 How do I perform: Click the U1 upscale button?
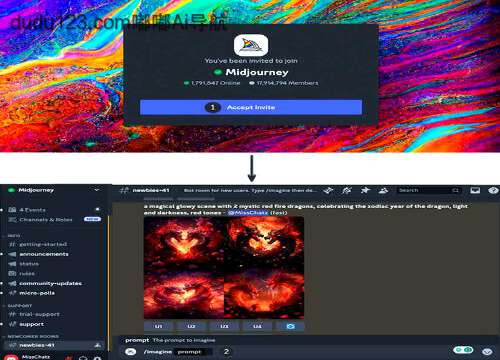pos(159,326)
